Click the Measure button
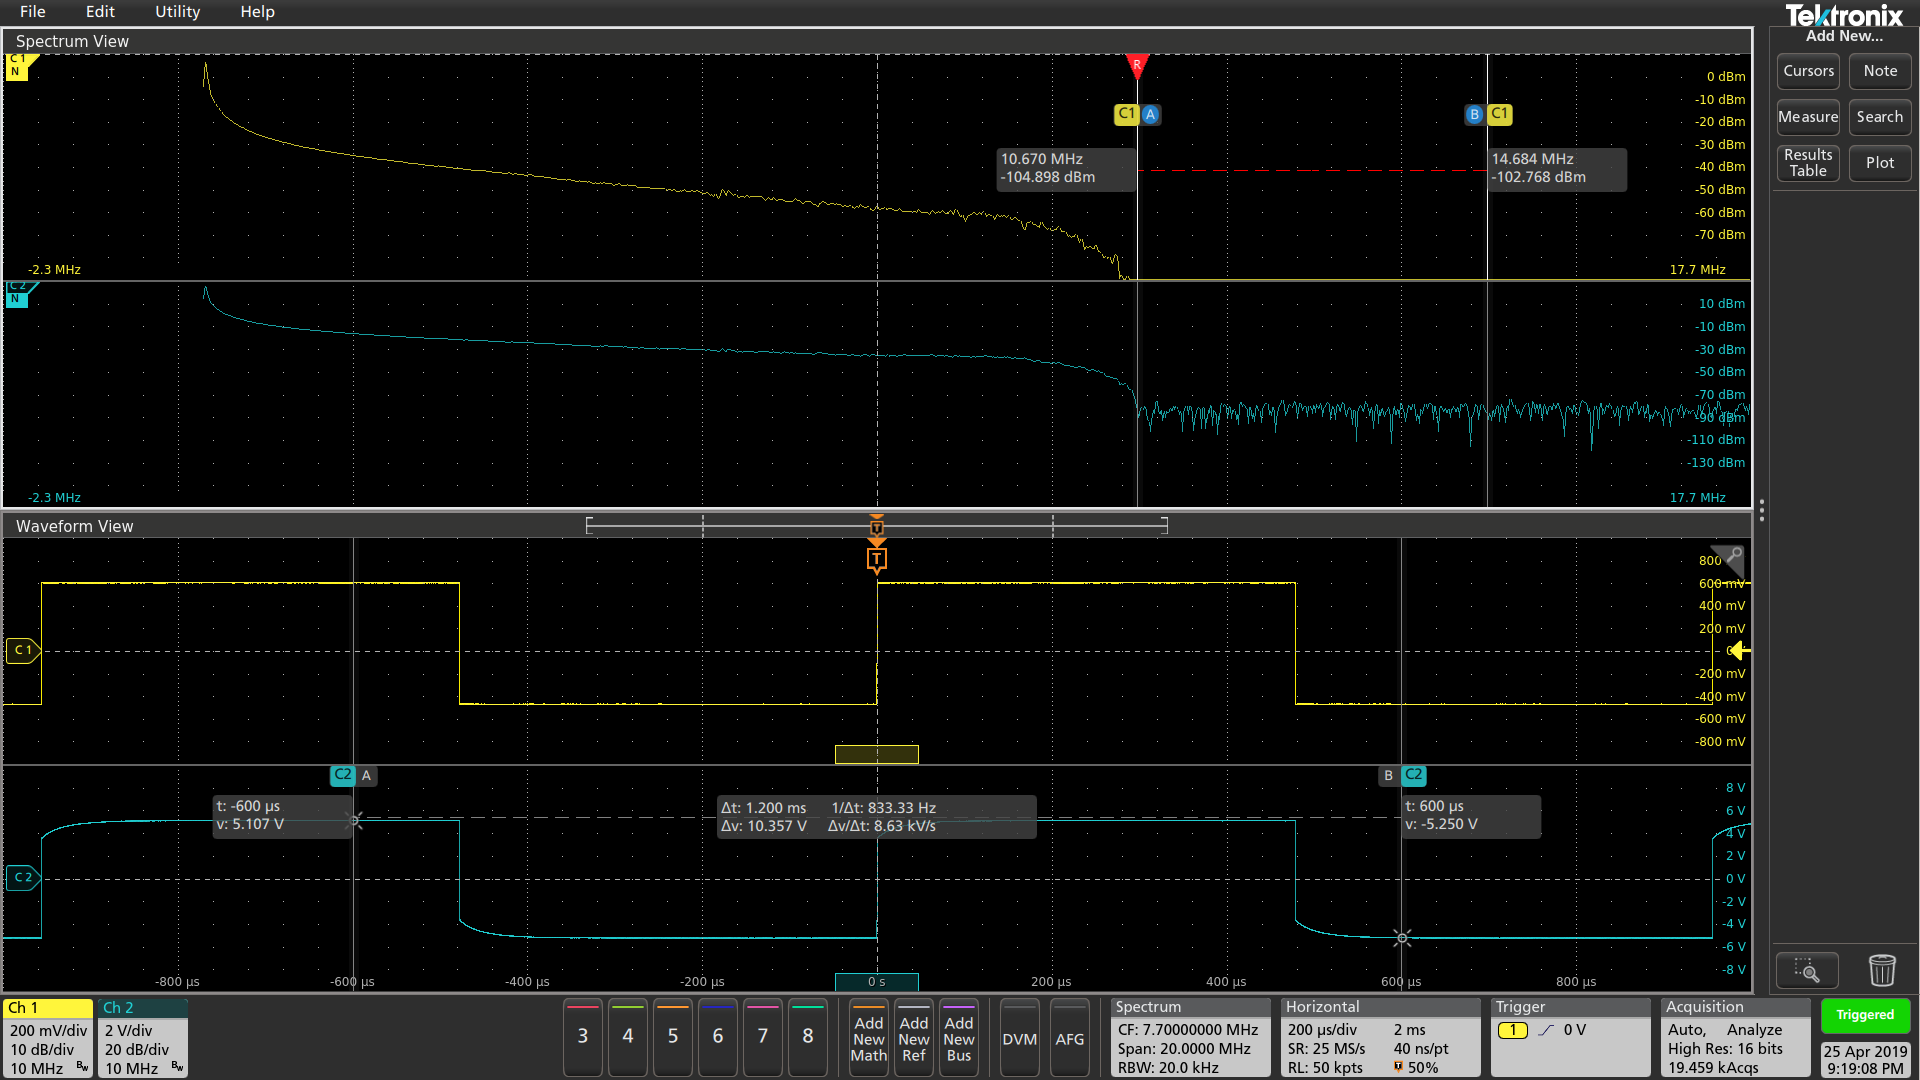This screenshot has height=1080, width=1920. point(1808,117)
